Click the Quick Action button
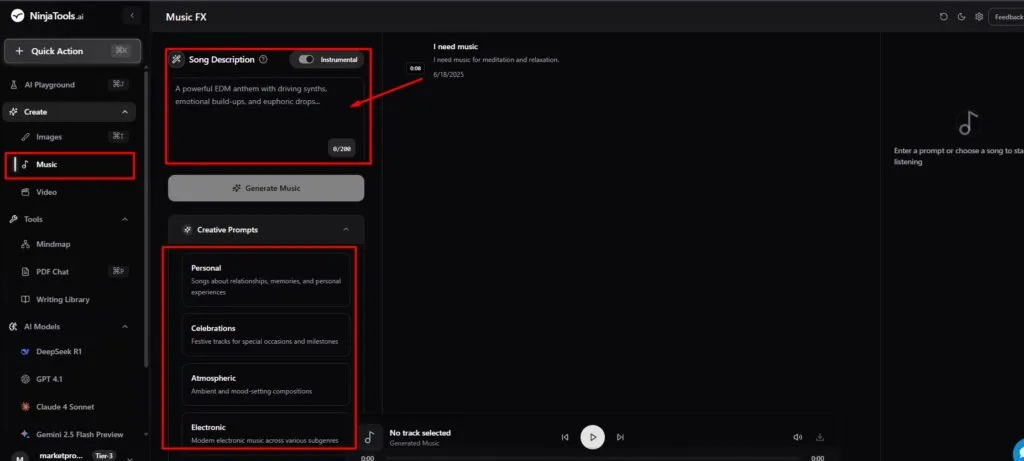This screenshot has width=1024, height=461. click(x=70, y=51)
